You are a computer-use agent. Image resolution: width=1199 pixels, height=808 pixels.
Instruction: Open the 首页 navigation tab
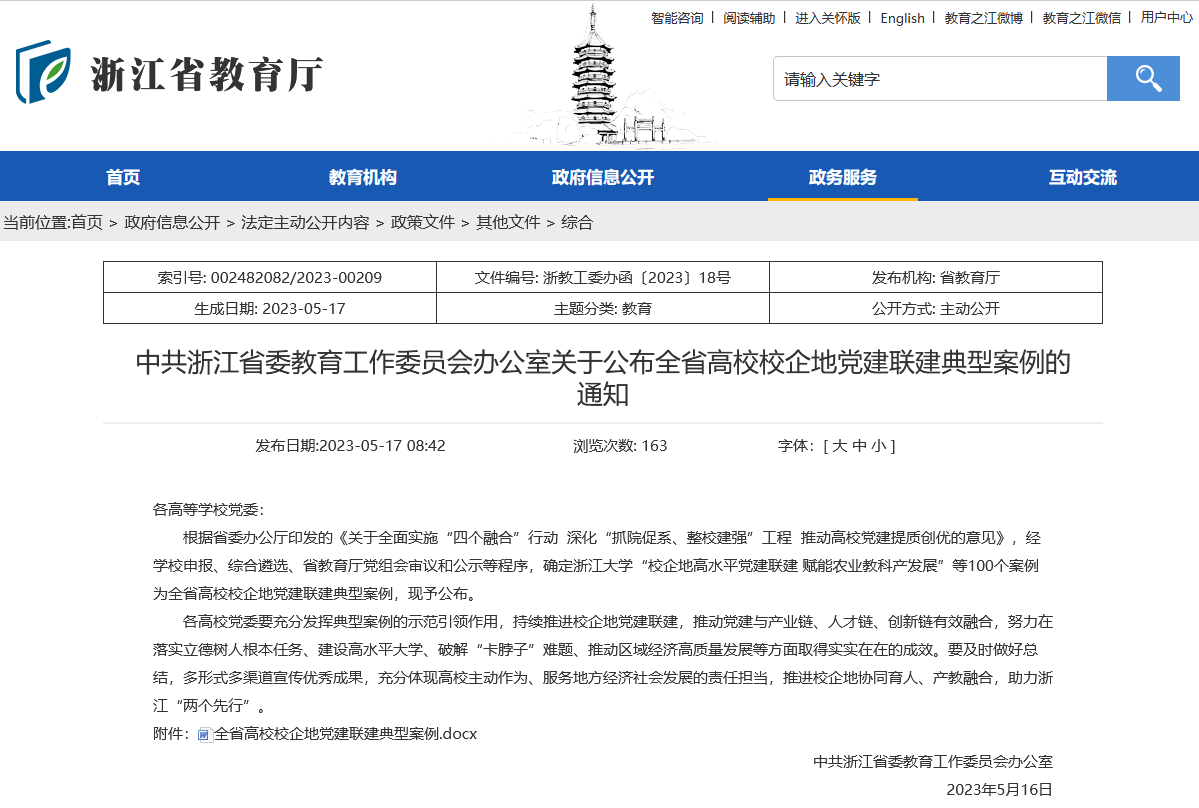point(122,177)
